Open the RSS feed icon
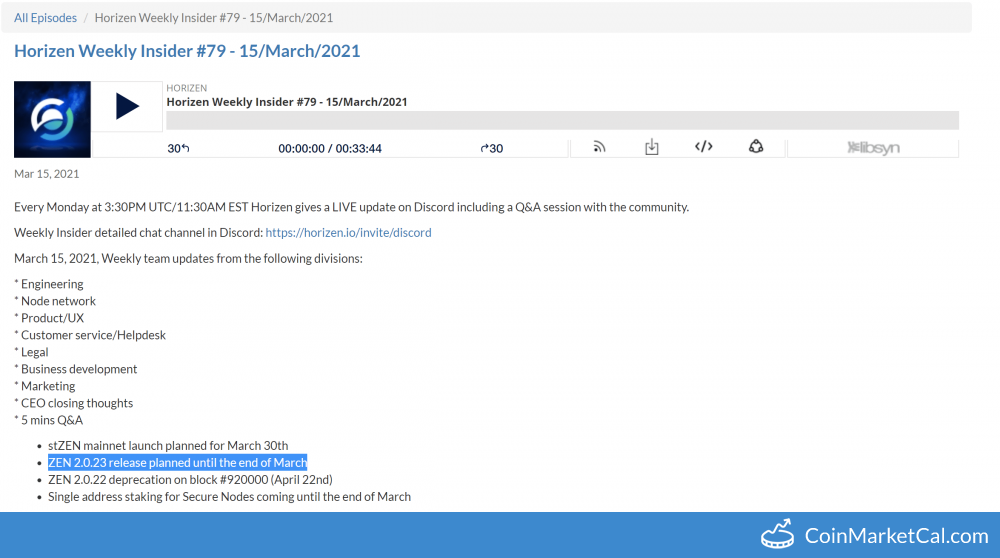The height and width of the screenshot is (558, 1000). click(599, 147)
